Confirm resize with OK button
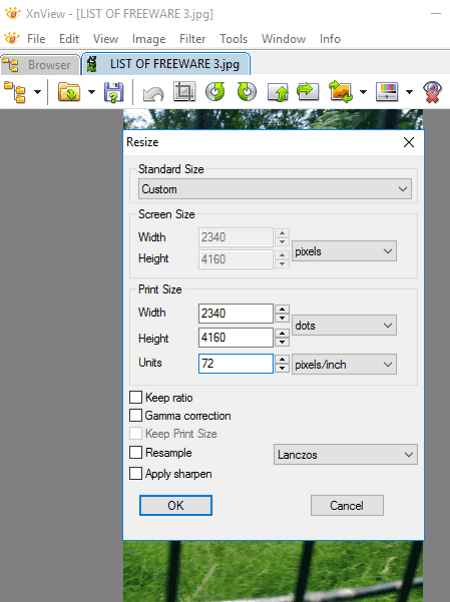The height and width of the screenshot is (602, 450). pos(175,505)
